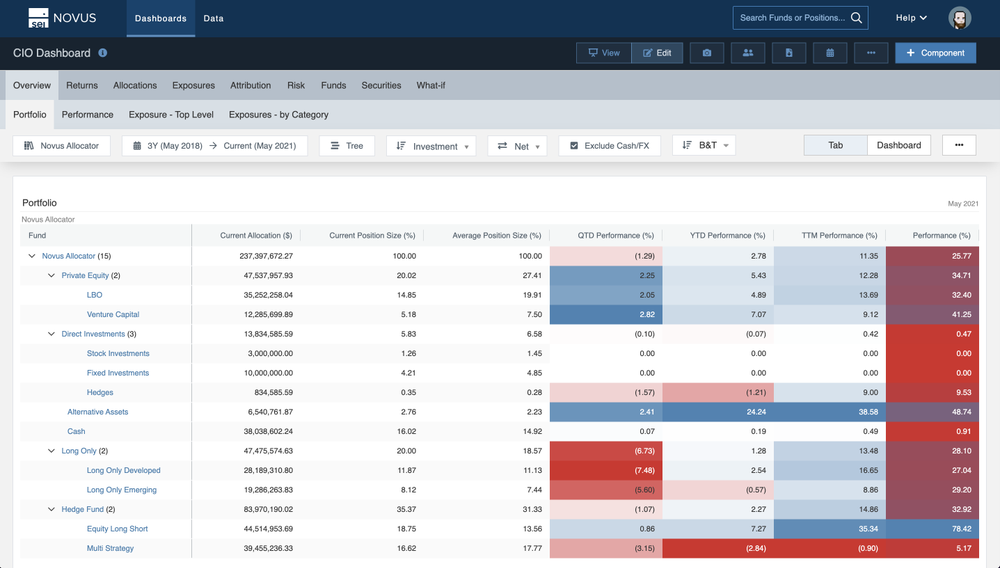Click the export document icon
Image resolution: width=1000 pixels, height=568 pixels.
pos(788,53)
